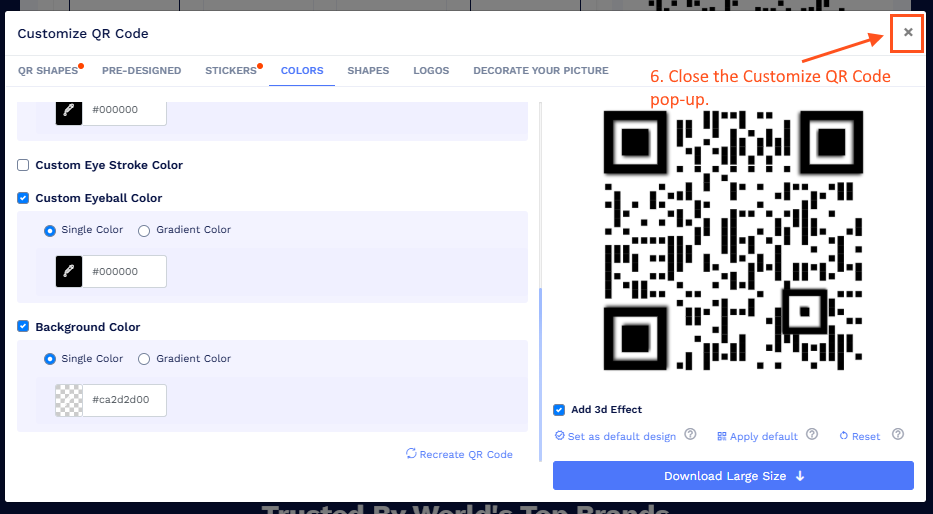Edit the eyeball color hex field

tap(124, 271)
